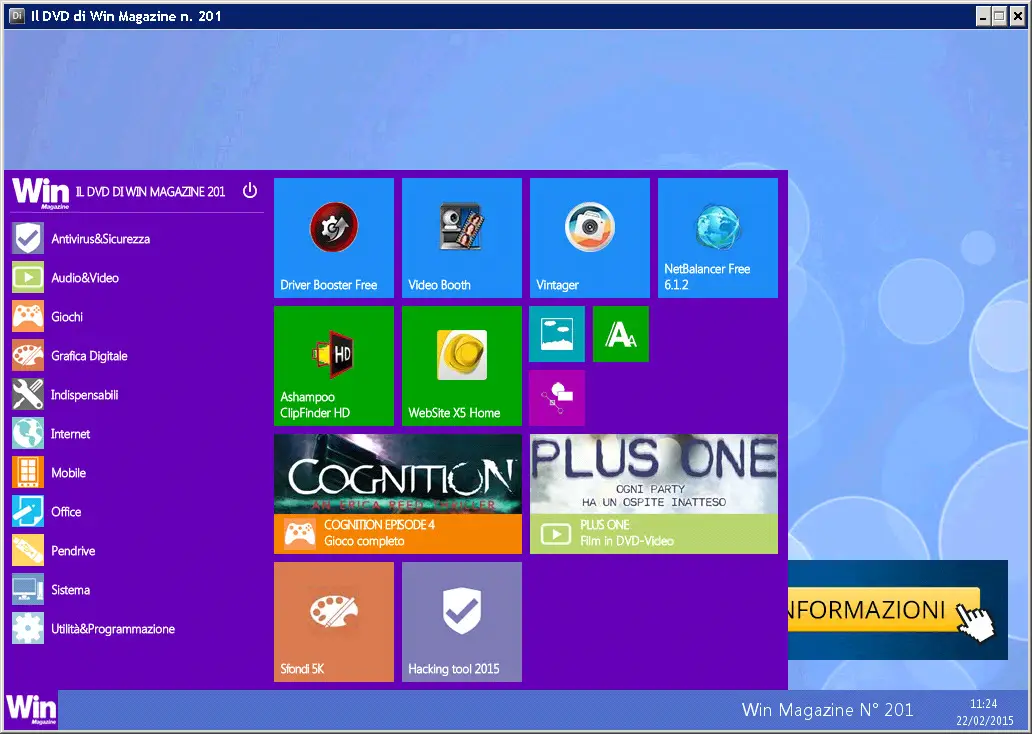Open the NetBalancer Free 6.1.2 tile
Viewport: 1032px width, 734px height.
tap(717, 238)
